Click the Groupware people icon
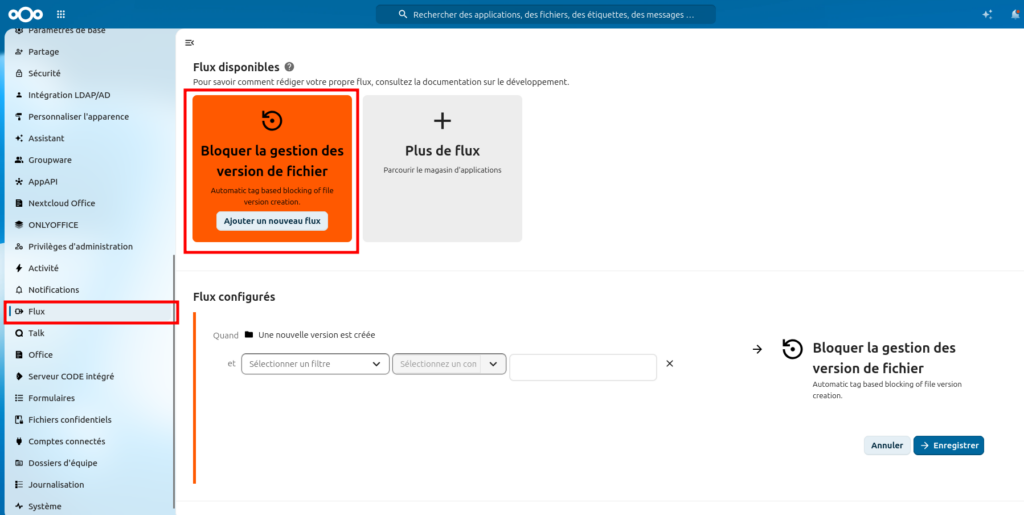 click(19, 160)
